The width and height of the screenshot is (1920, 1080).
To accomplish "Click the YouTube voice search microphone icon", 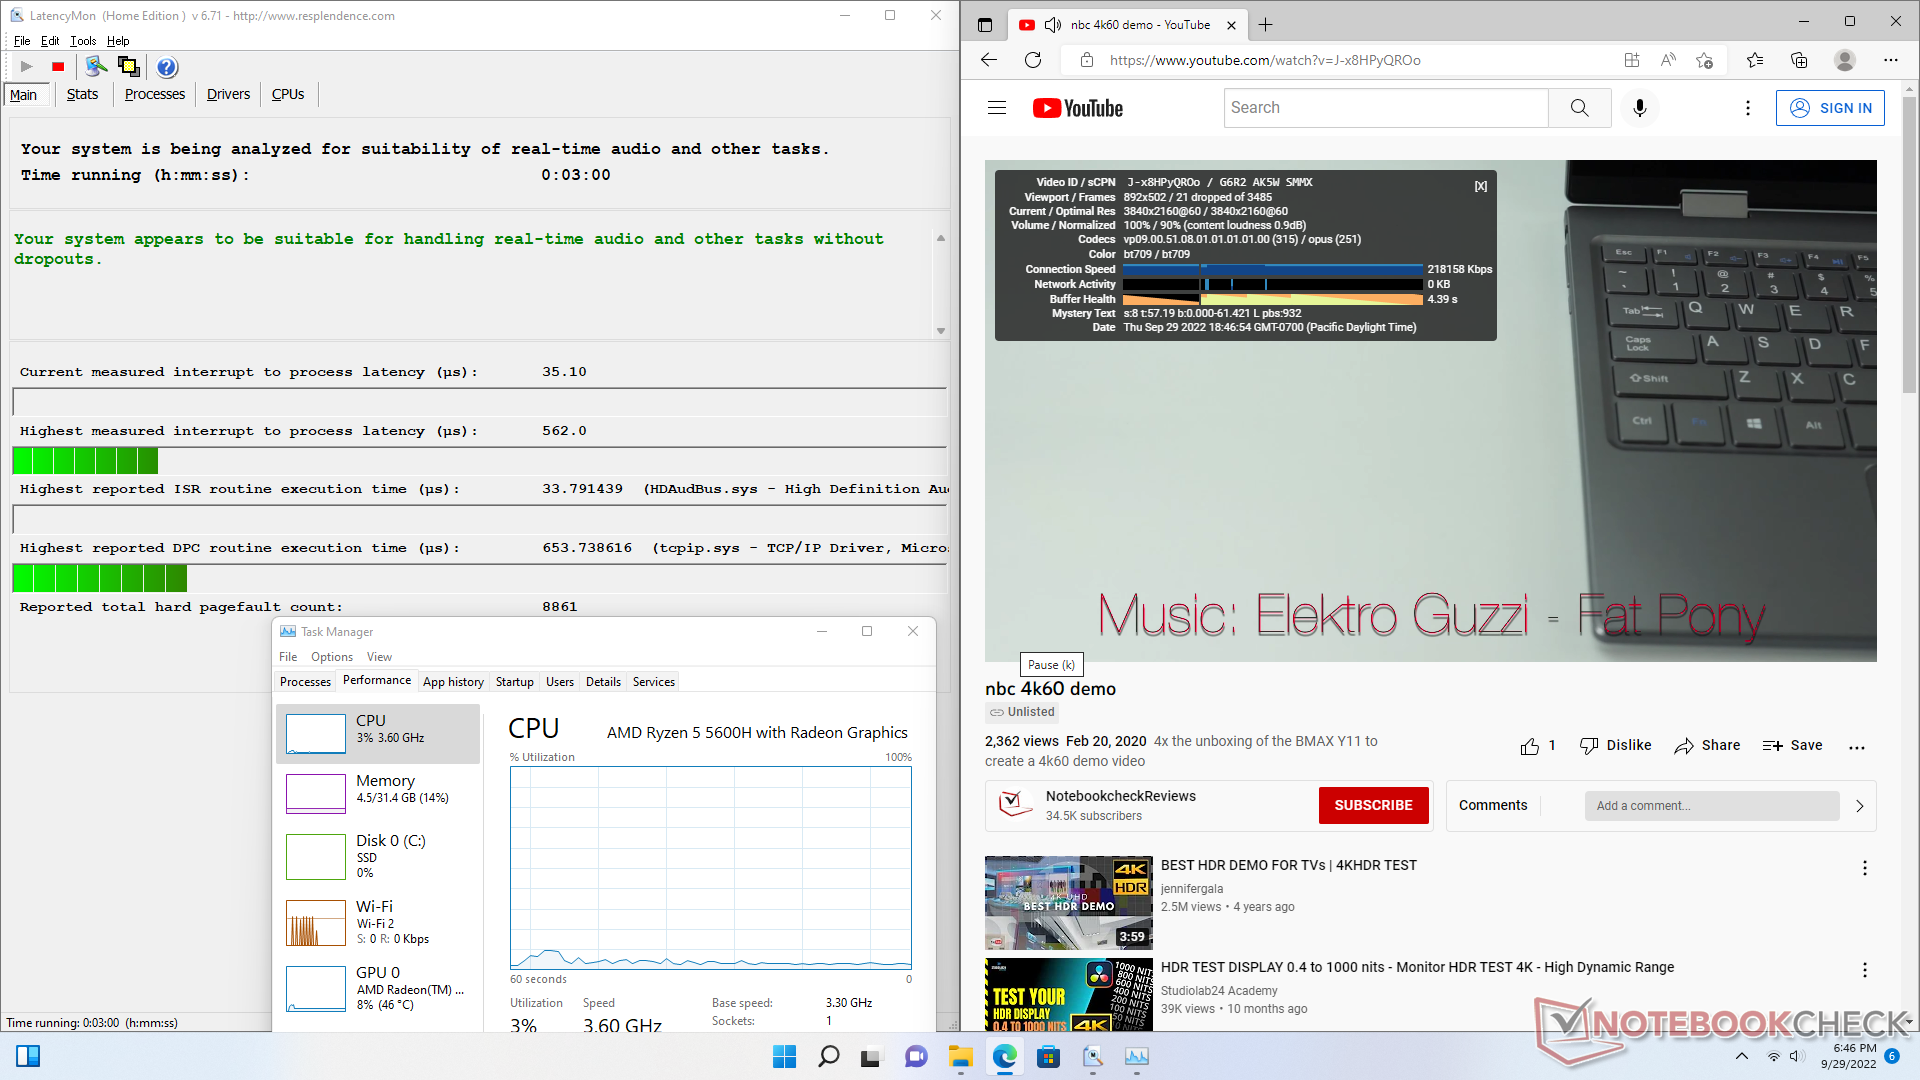I will click(1639, 108).
